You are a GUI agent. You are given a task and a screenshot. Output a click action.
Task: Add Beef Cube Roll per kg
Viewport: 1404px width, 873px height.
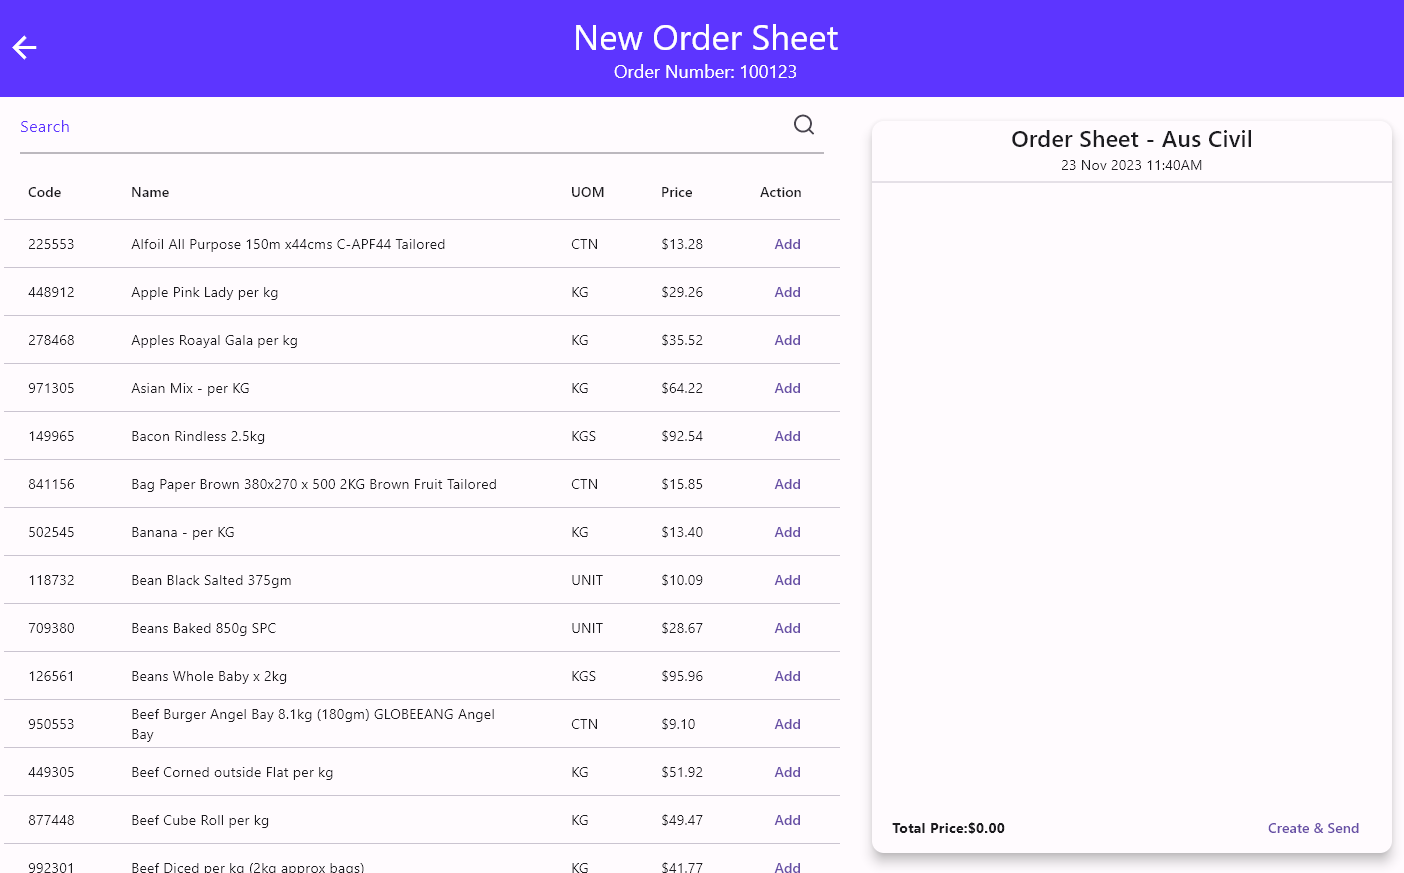[x=787, y=820]
